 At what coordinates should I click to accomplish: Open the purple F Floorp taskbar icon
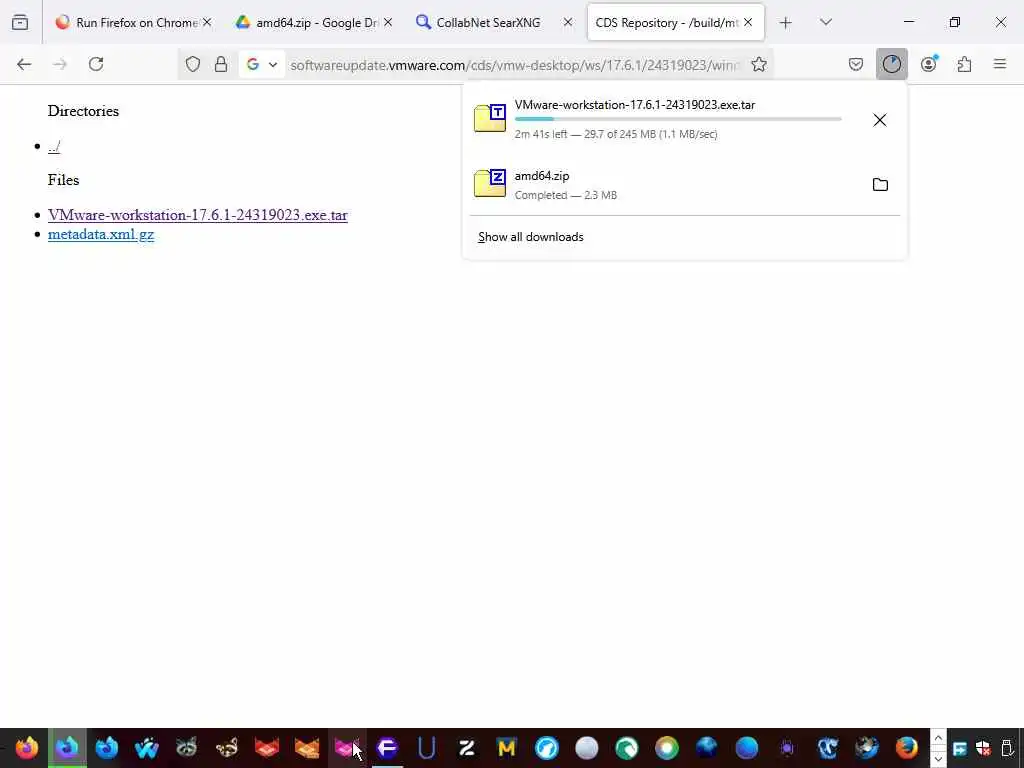coord(387,748)
